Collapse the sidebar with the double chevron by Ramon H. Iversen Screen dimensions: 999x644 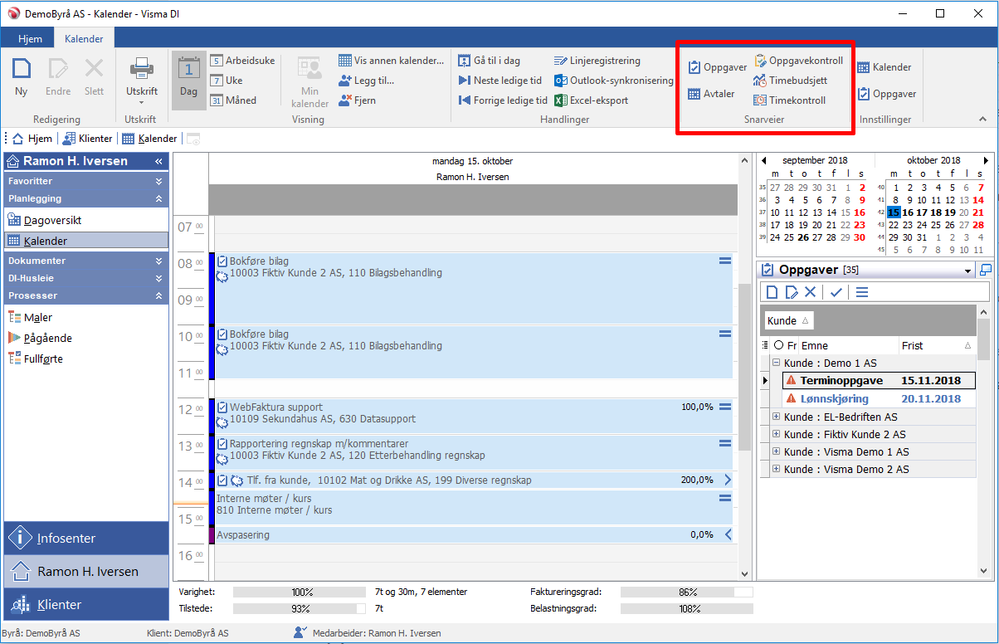click(159, 162)
